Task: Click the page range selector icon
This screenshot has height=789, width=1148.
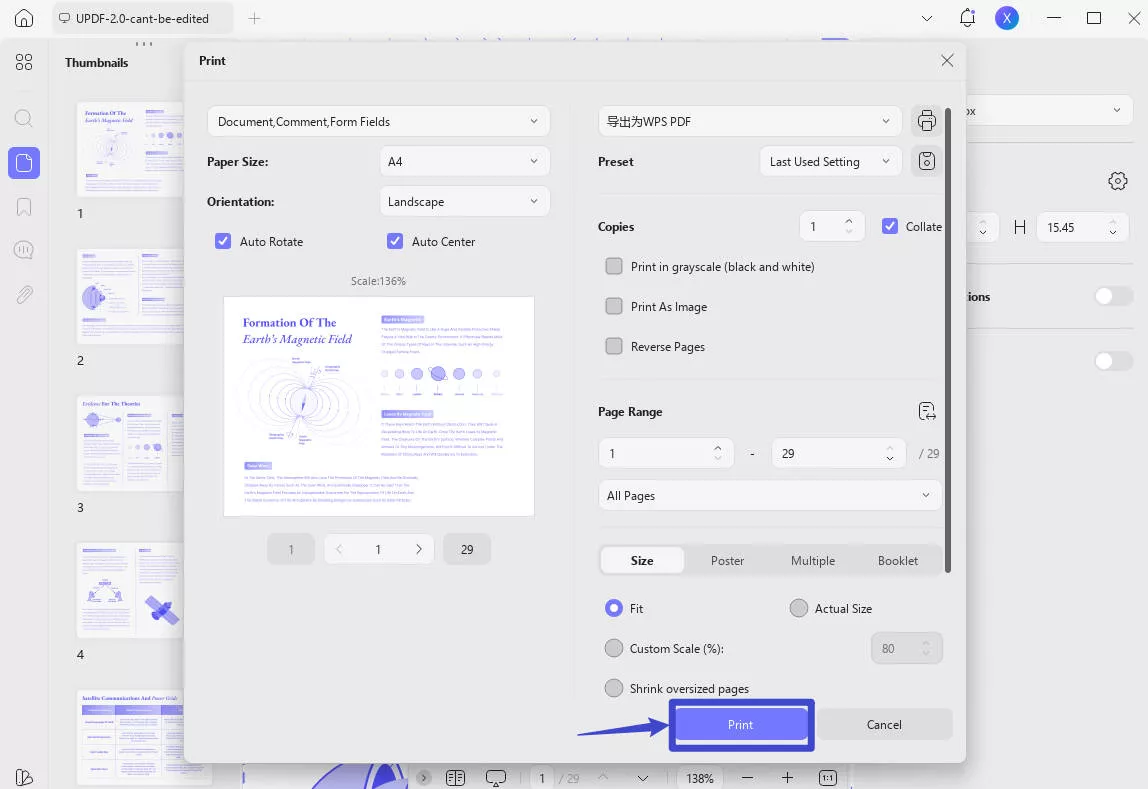Action: pos(926,410)
